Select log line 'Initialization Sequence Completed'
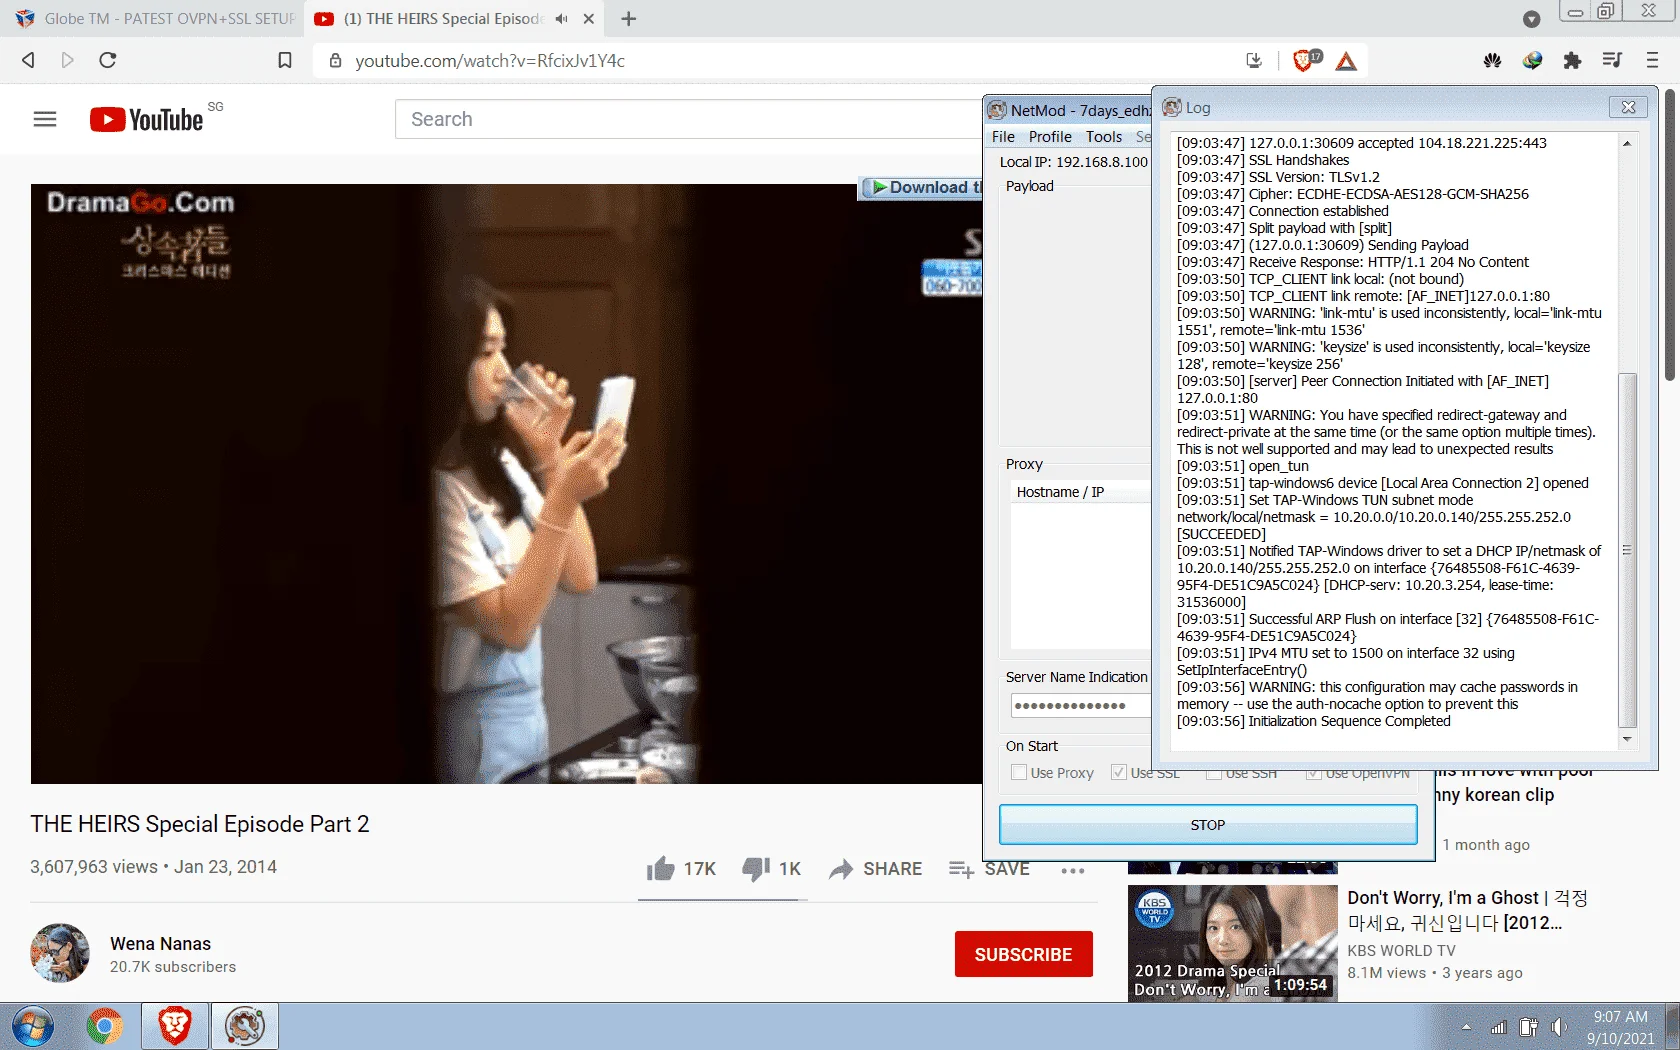The width and height of the screenshot is (1680, 1050). tap(1349, 721)
